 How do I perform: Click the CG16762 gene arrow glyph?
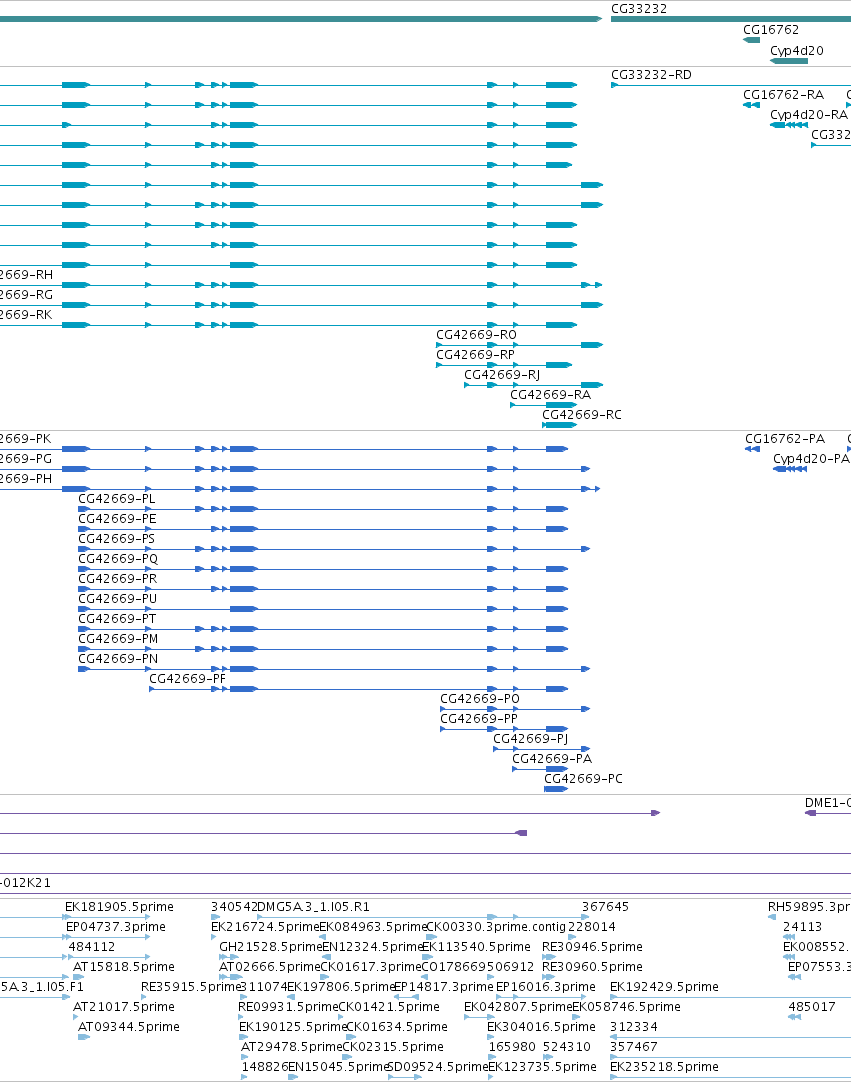pyautogui.click(x=752, y=41)
